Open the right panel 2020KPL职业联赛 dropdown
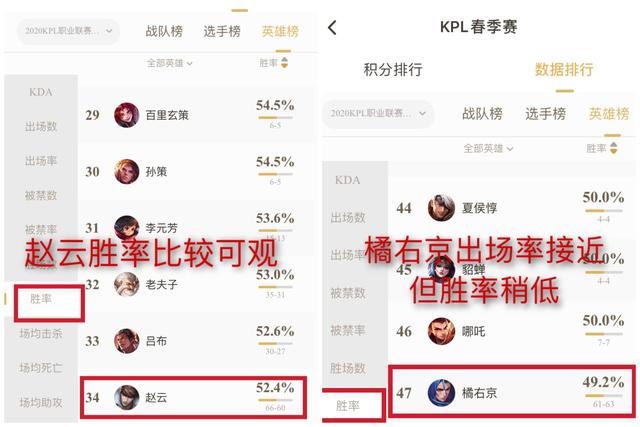The height and width of the screenshot is (427, 640). (x=378, y=113)
